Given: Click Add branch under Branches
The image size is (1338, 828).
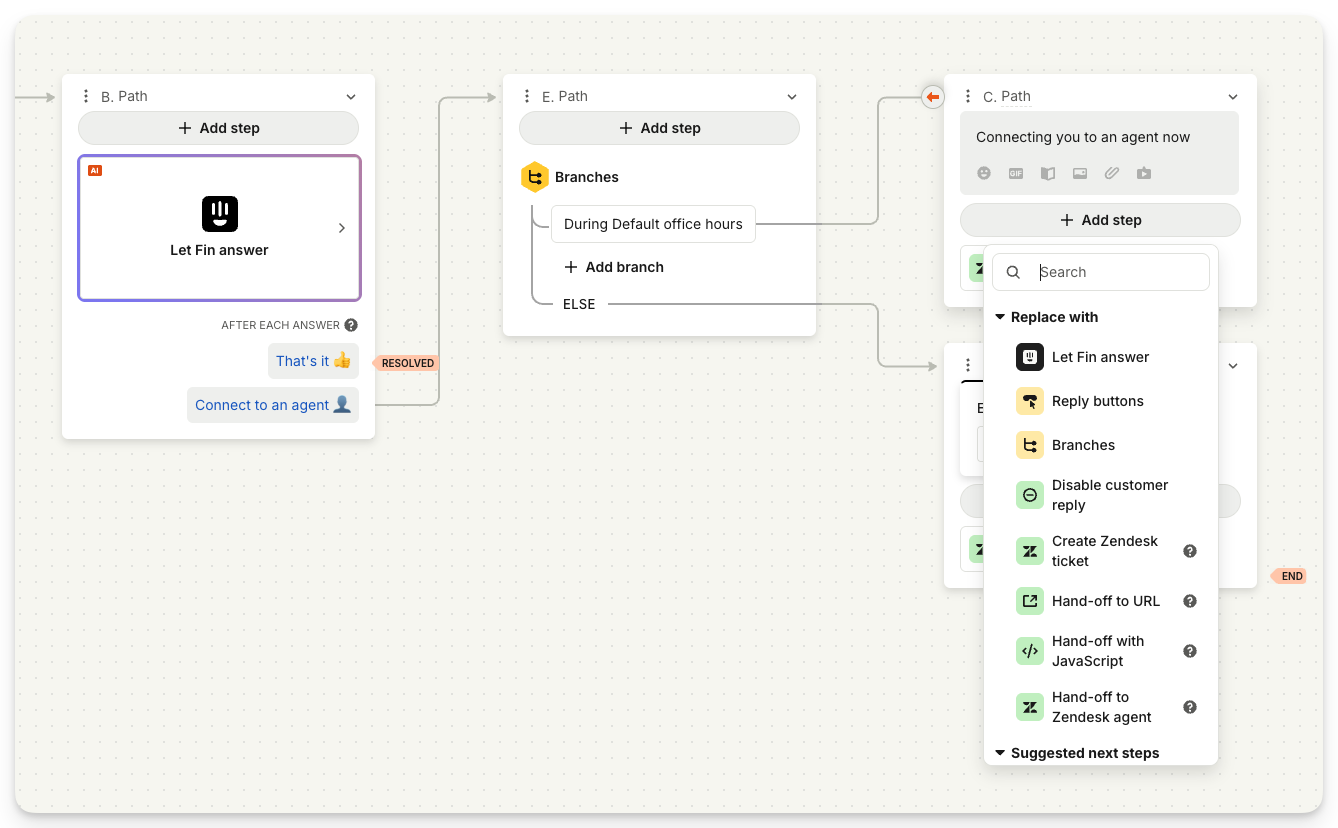Looking at the screenshot, I should tap(614, 267).
